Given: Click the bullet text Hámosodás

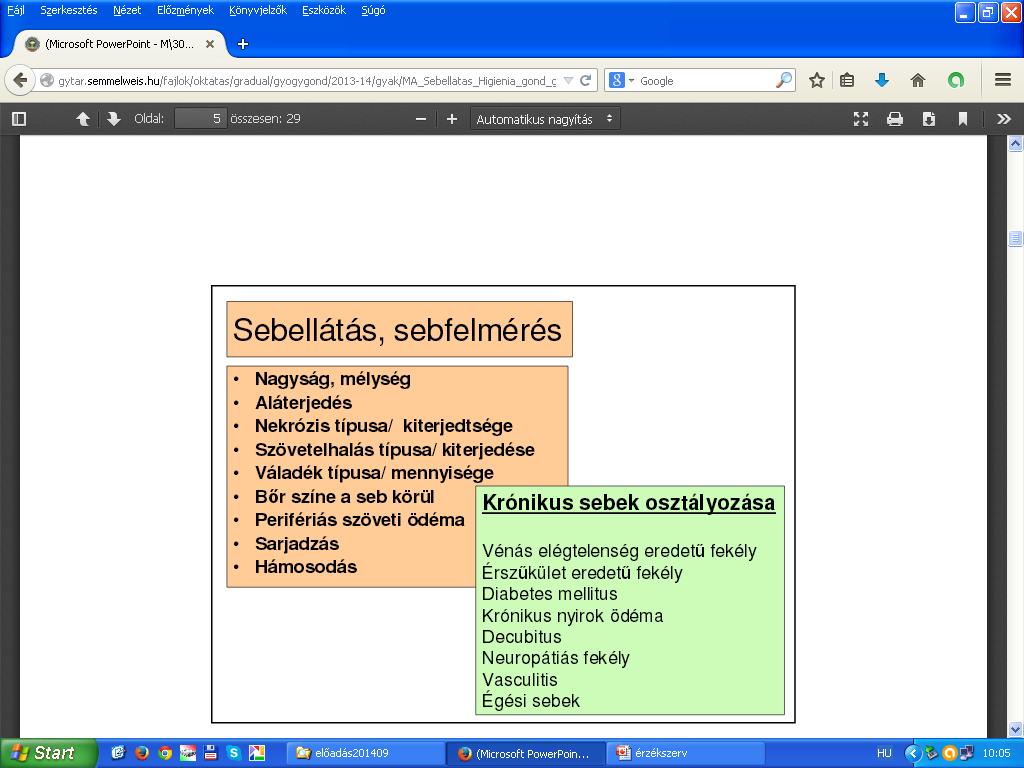Looking at the screenshot, I should click(306, 567).
